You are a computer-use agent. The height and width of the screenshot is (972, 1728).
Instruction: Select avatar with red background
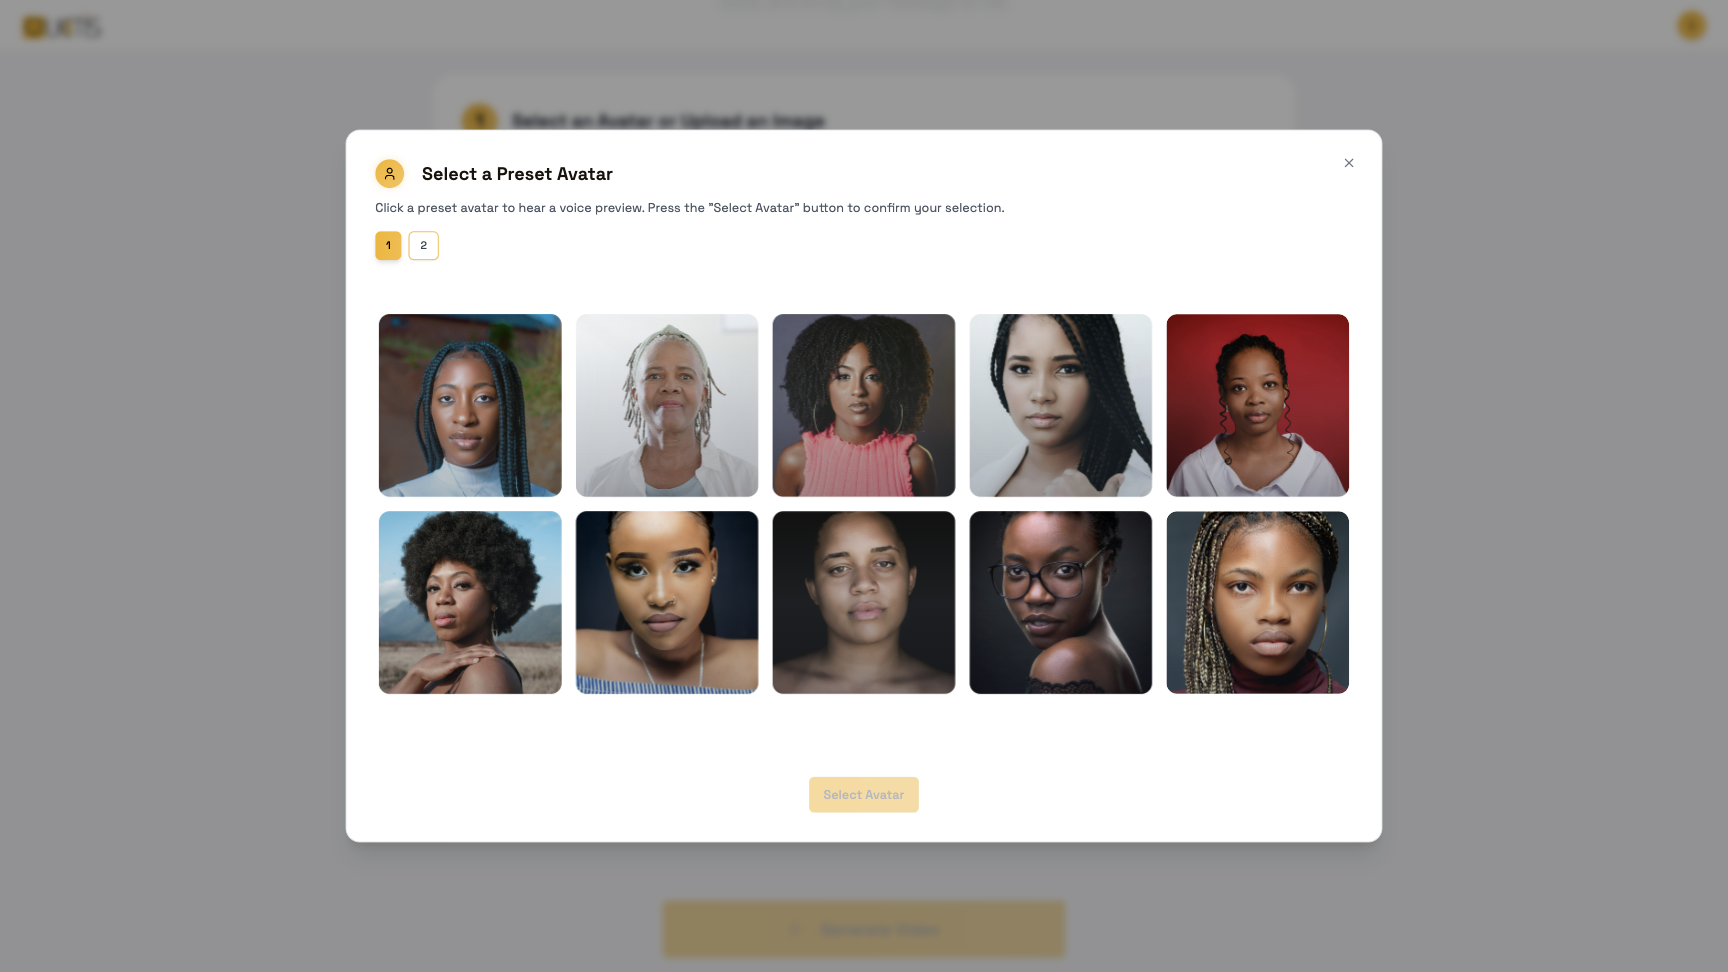(x=1258, y=406)
